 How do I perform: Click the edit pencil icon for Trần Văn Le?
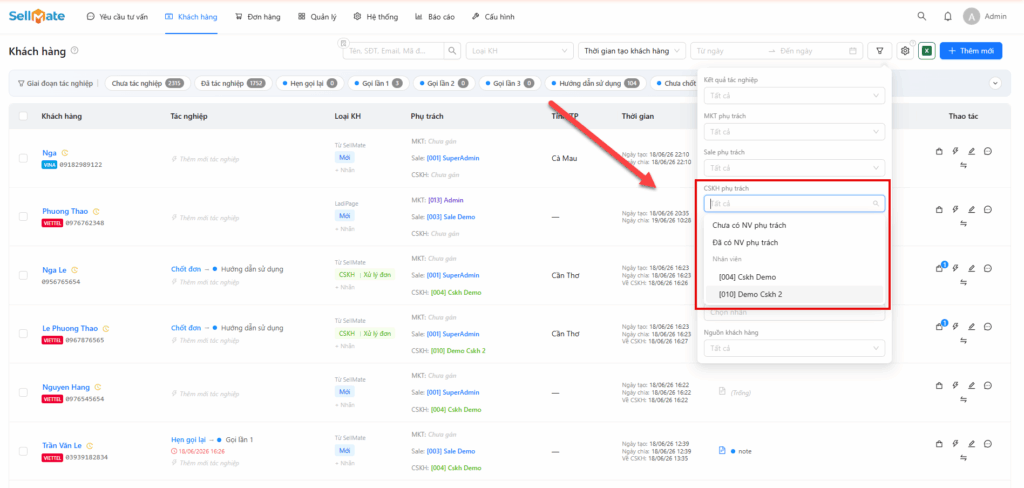(x=971, y=444)
